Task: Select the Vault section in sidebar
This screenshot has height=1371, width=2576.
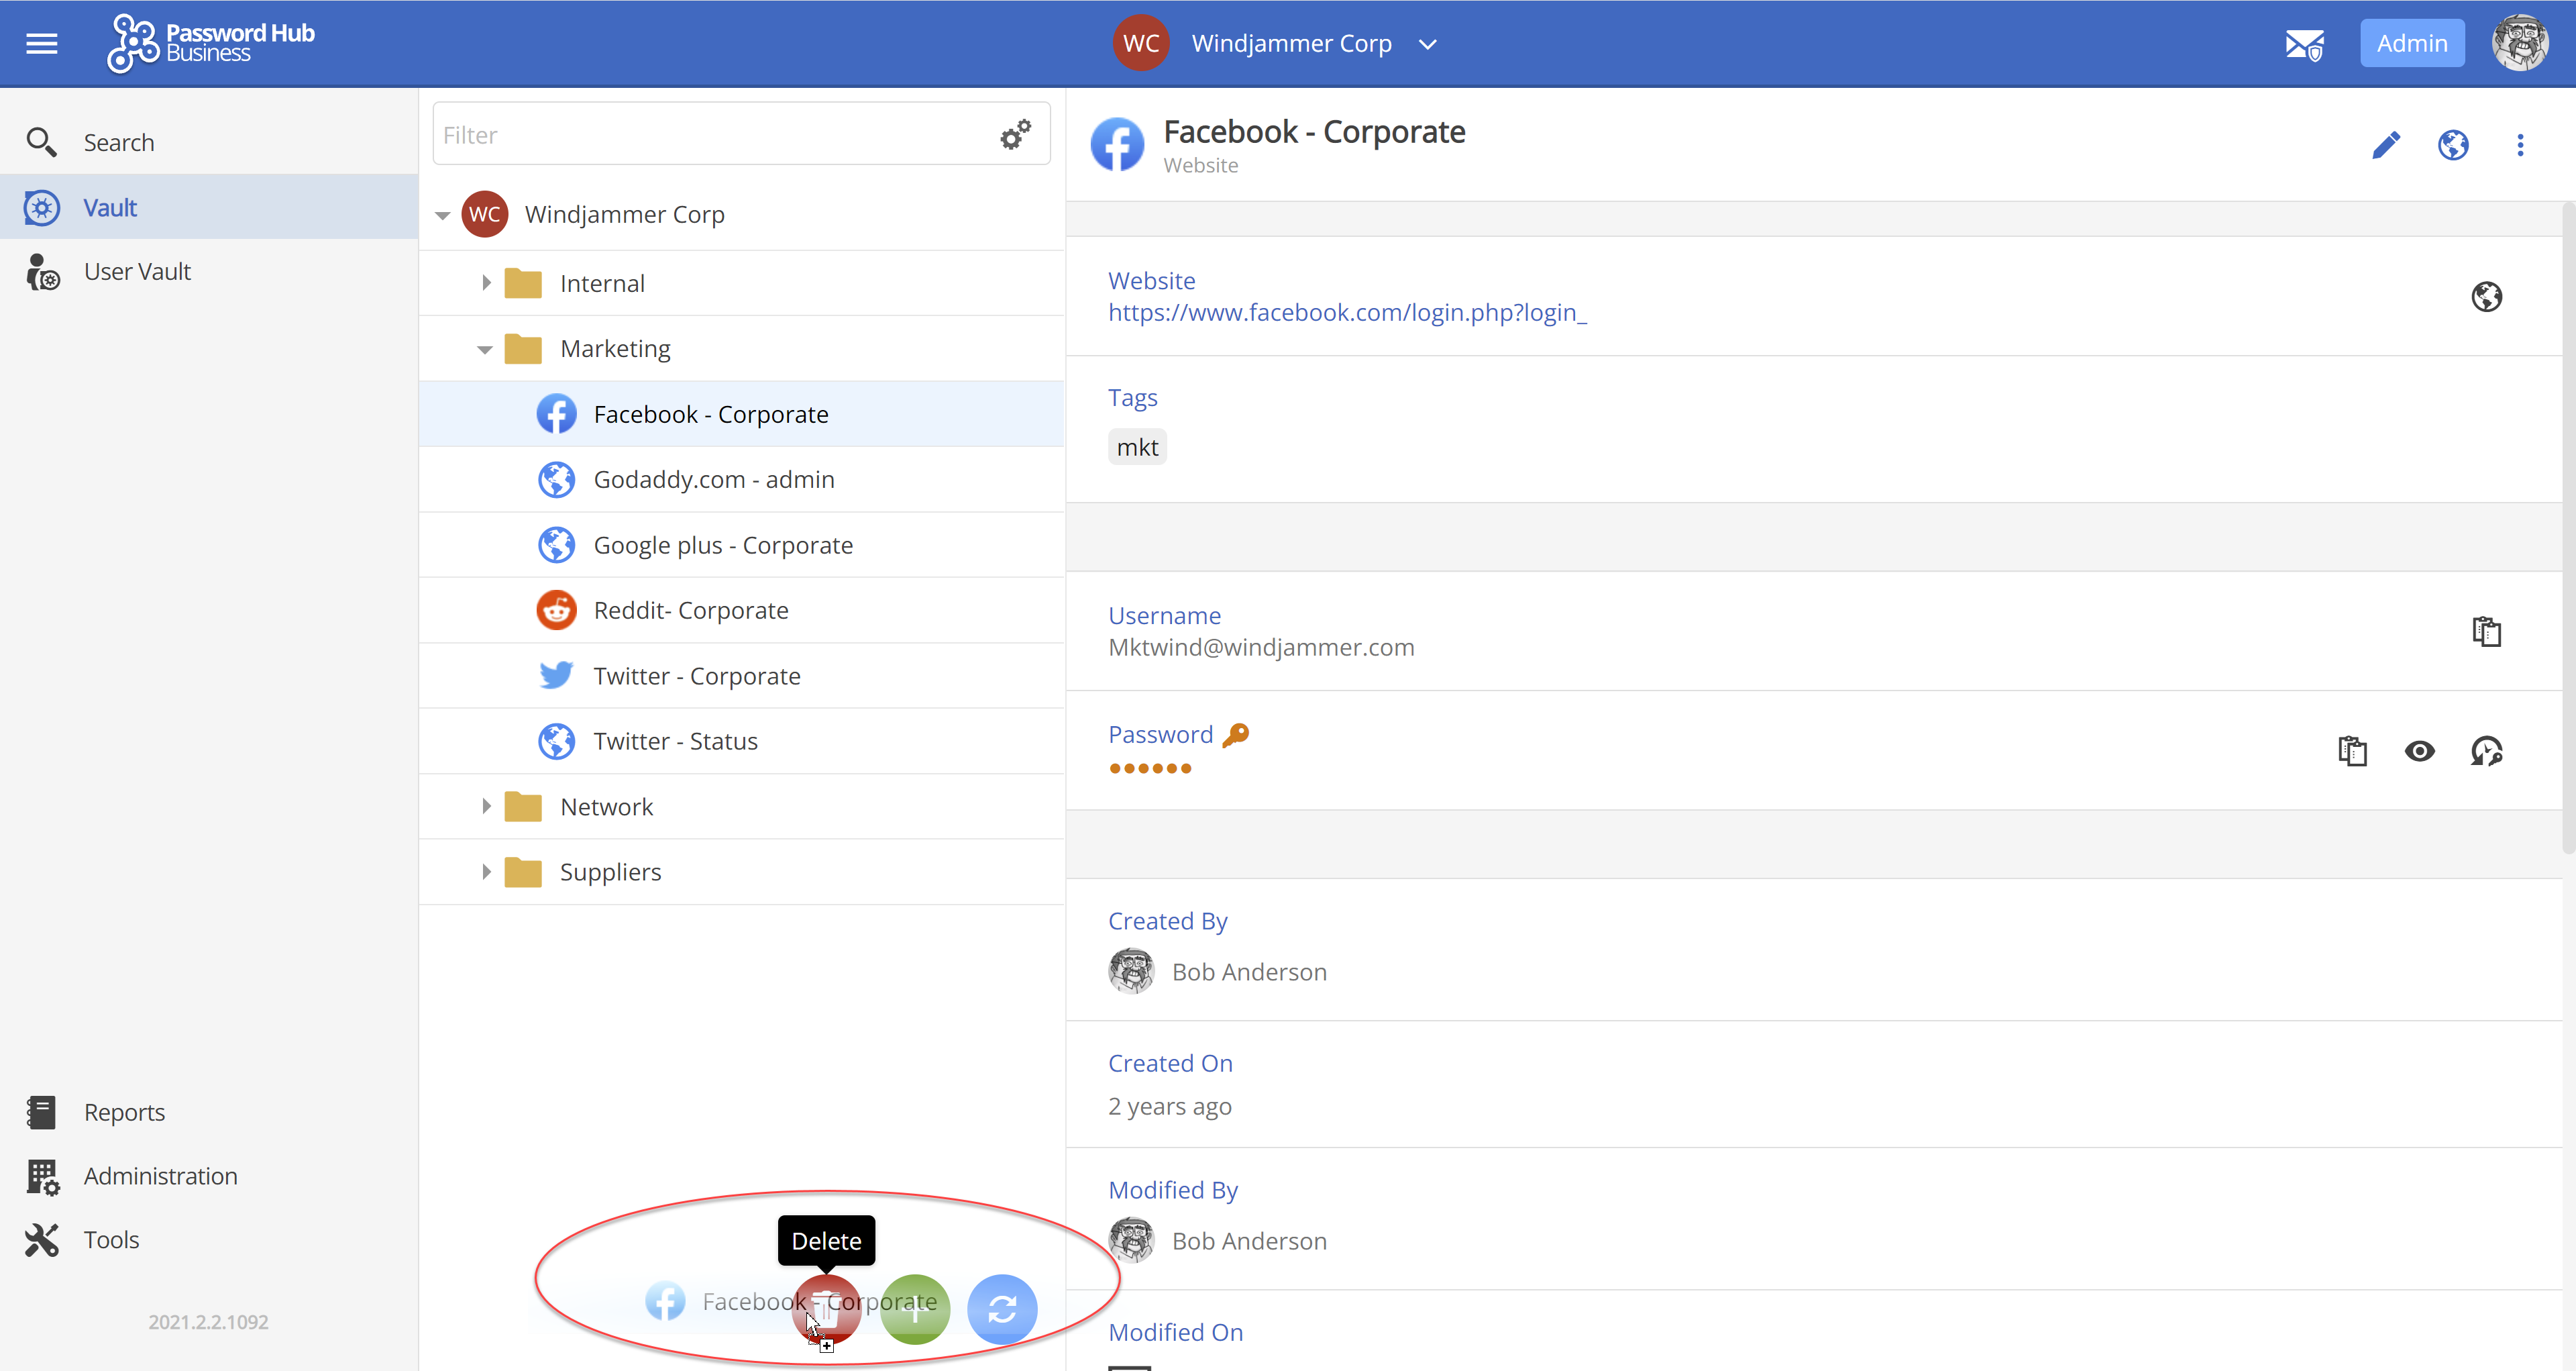Action: pyautogui.click(x=110, y=207)
